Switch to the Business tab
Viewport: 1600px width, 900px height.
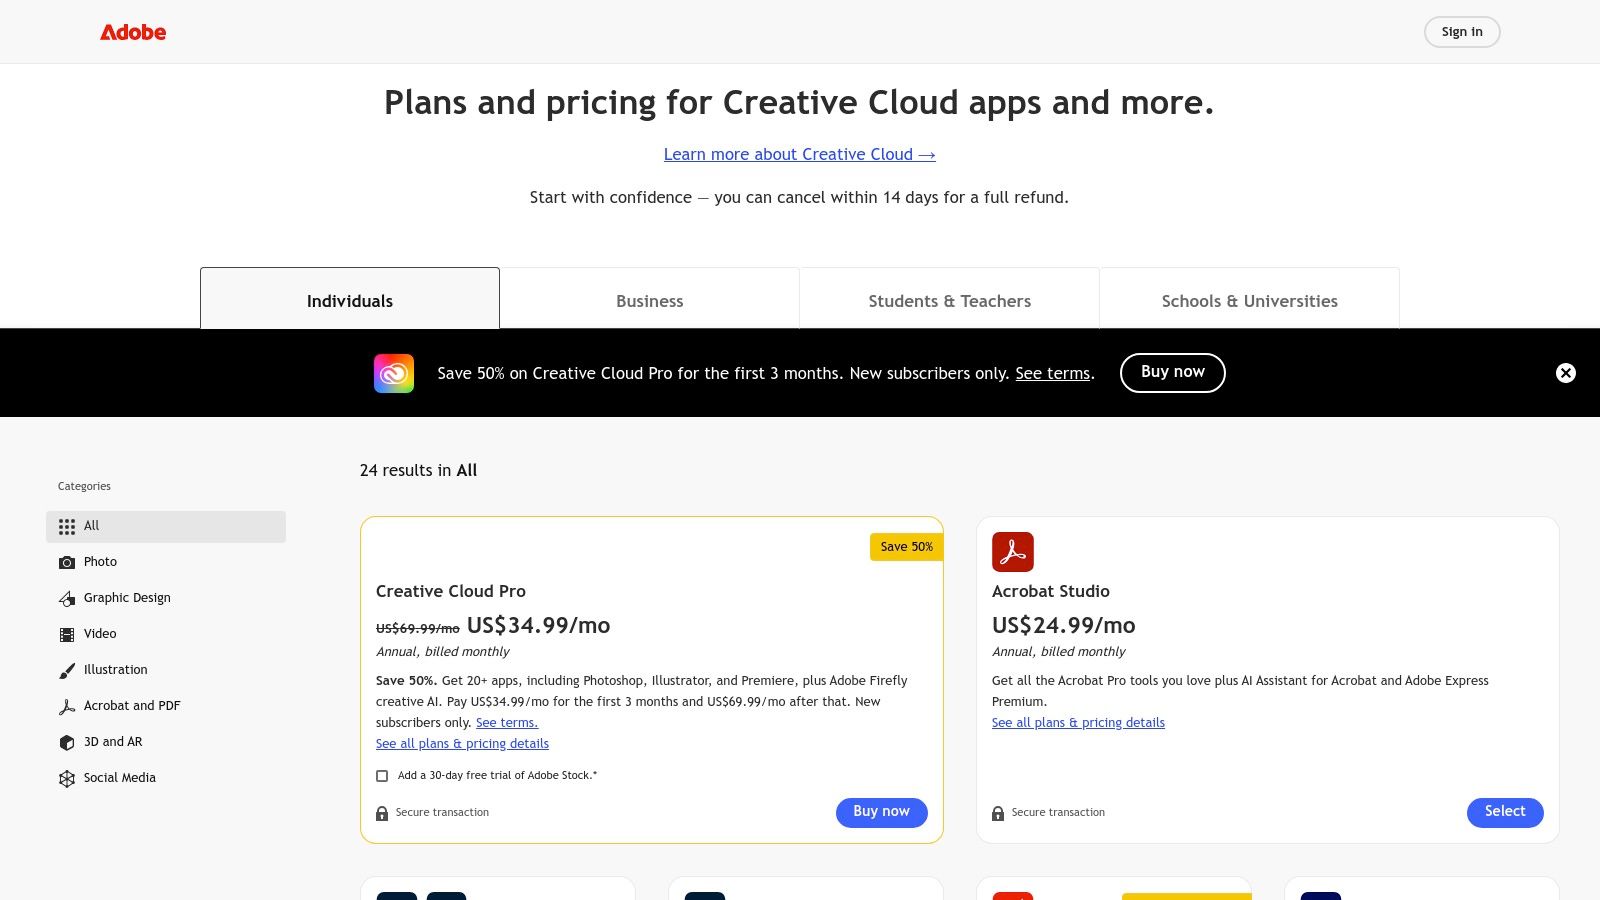(649, 301)
